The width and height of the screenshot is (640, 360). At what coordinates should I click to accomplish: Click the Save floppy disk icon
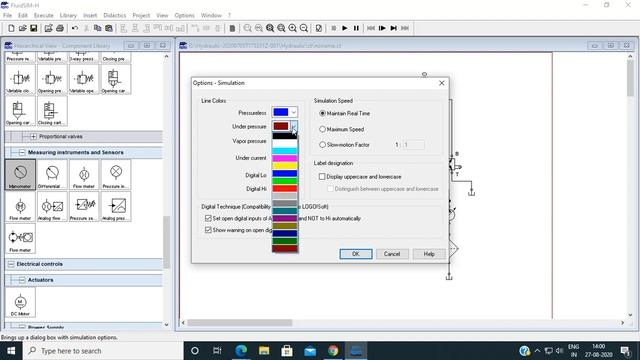pos(34,28)
